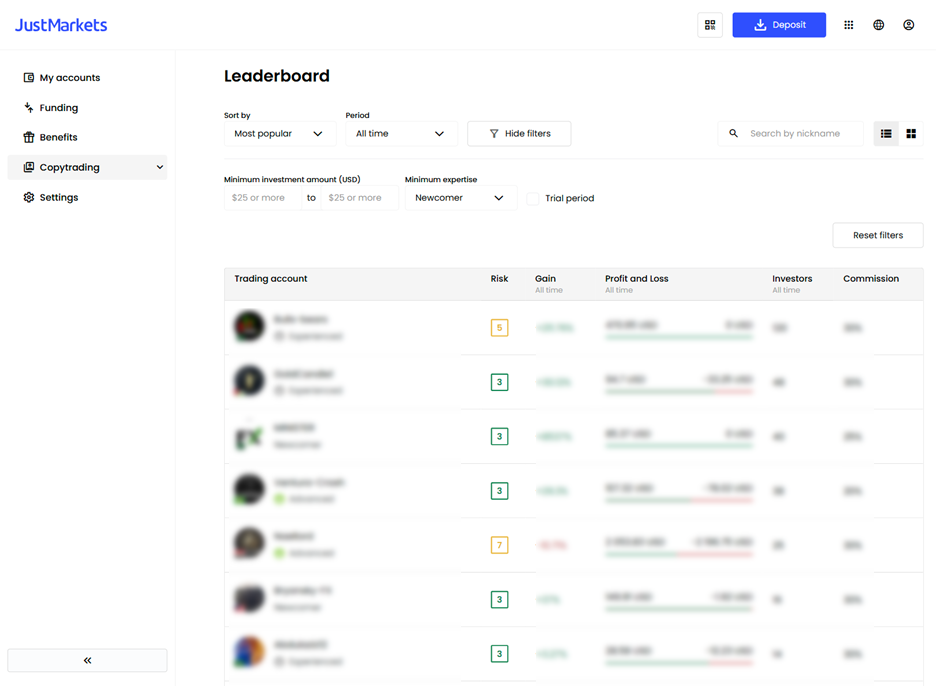Click the Profit and Loss column header
936x686 pixels.
(x=636, y=279)
